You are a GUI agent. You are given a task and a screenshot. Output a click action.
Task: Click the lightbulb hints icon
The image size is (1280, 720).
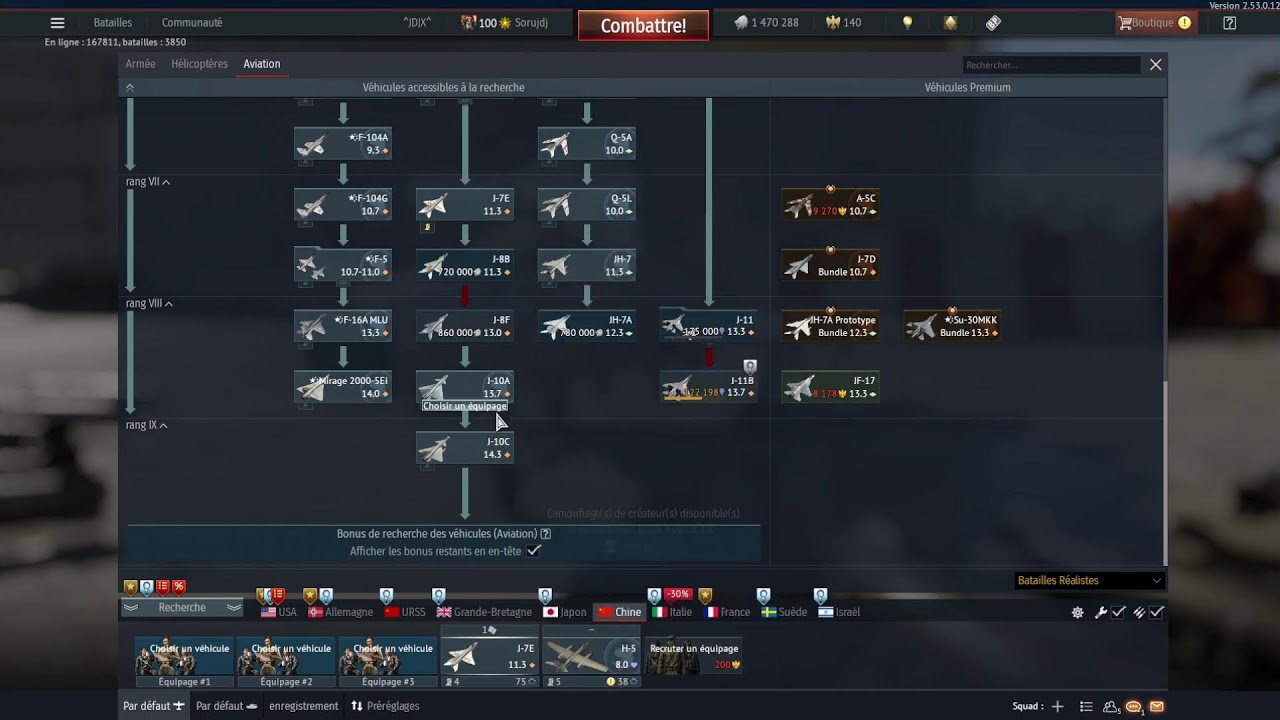click(x=908, y=23)
